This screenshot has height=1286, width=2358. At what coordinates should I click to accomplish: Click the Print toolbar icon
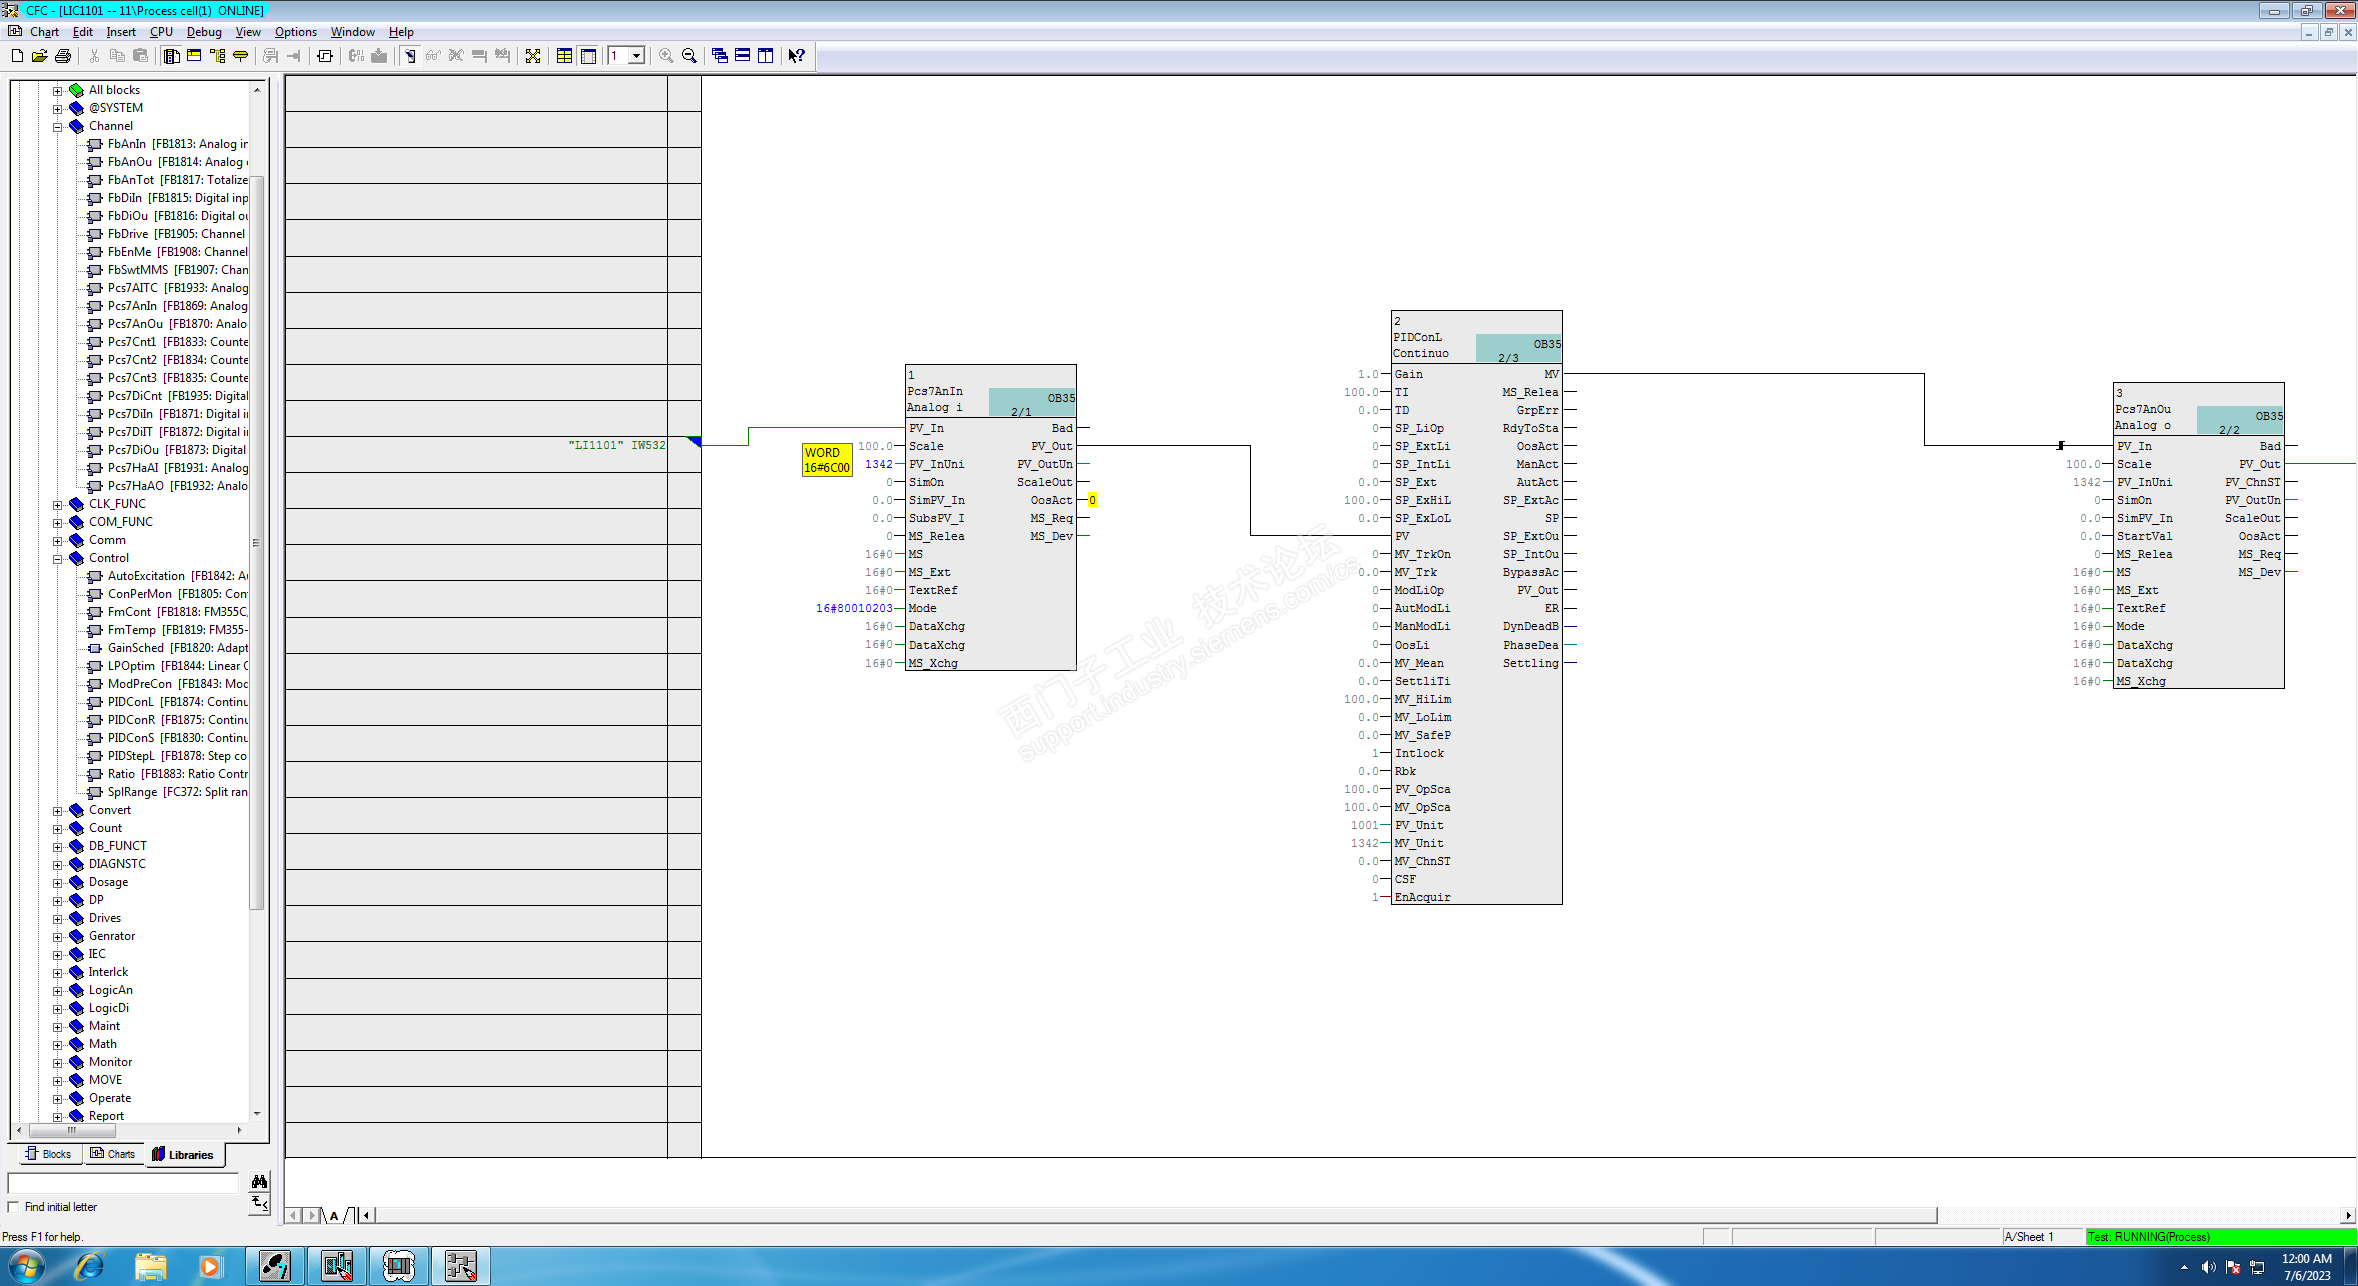pyautogui.click(x=62, y=56)
